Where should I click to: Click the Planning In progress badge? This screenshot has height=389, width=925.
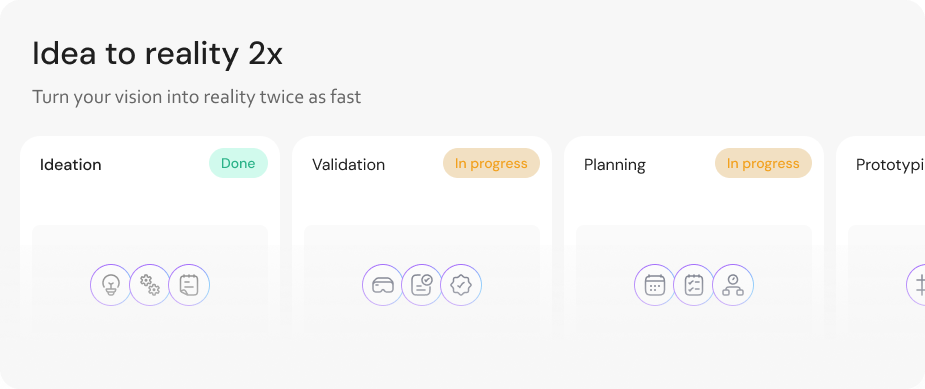[x=763, y=164]
